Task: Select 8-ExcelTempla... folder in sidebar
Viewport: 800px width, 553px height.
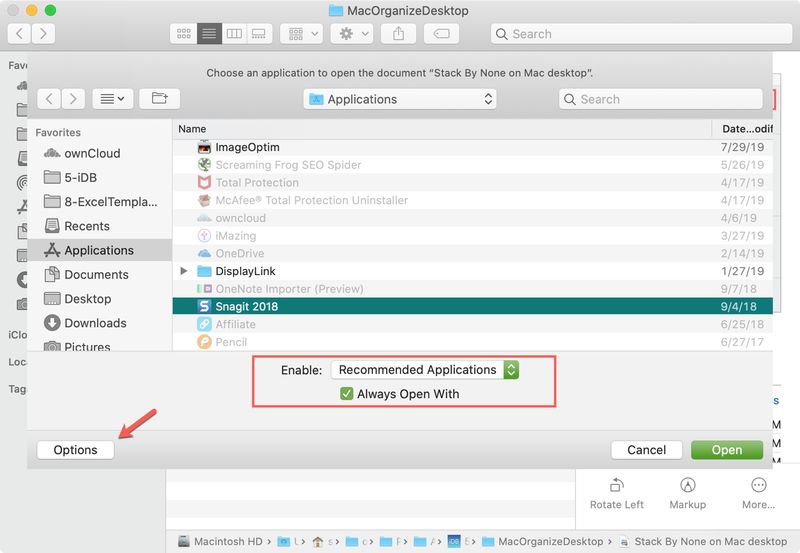Action: pos(101,202)
